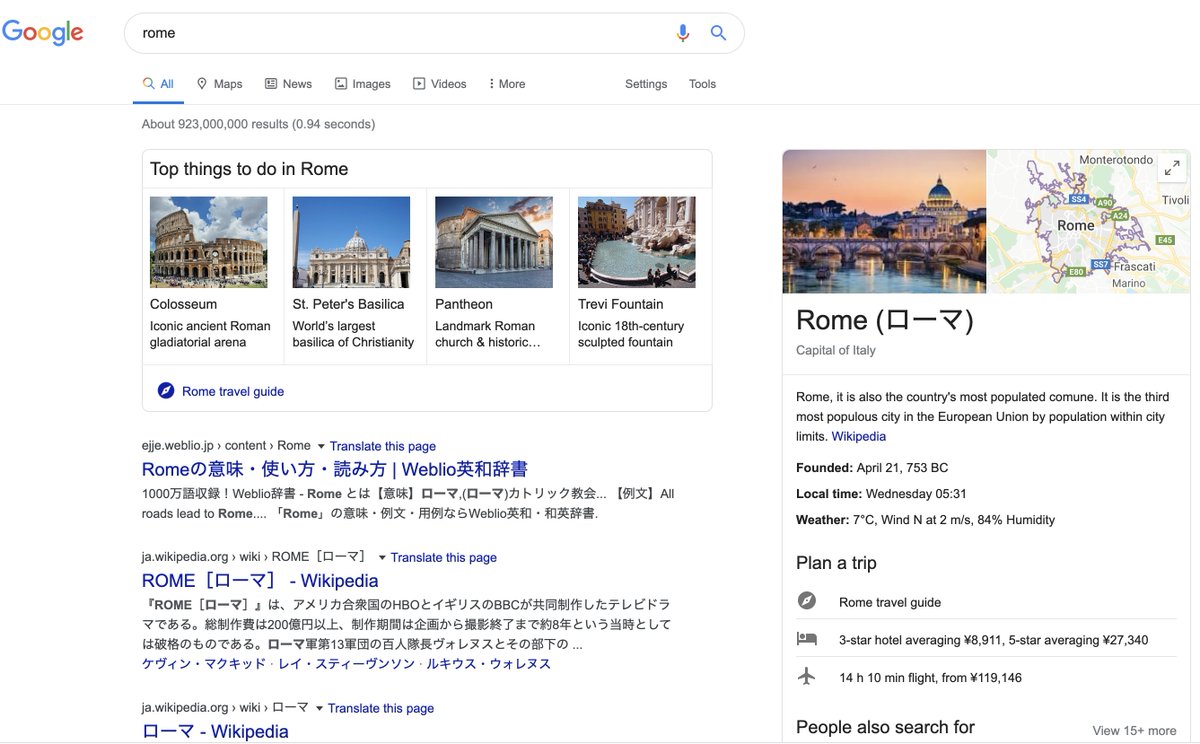The image size is (1200, 744).
Task: Click the ケヴィン・マクキッド link
Action: coord(204,663)
